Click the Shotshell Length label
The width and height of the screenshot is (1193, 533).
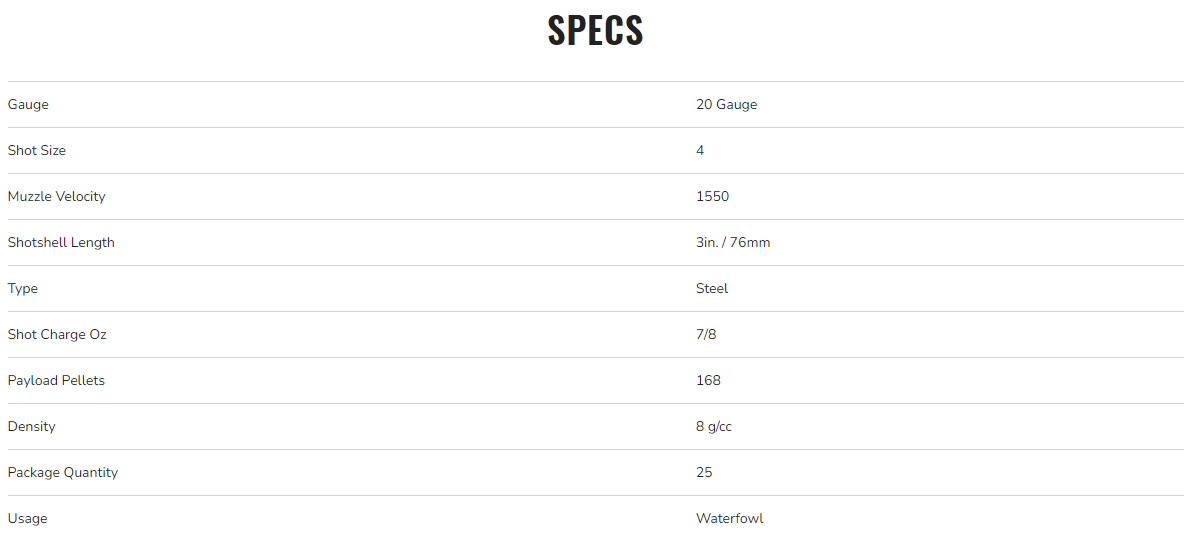61,243
